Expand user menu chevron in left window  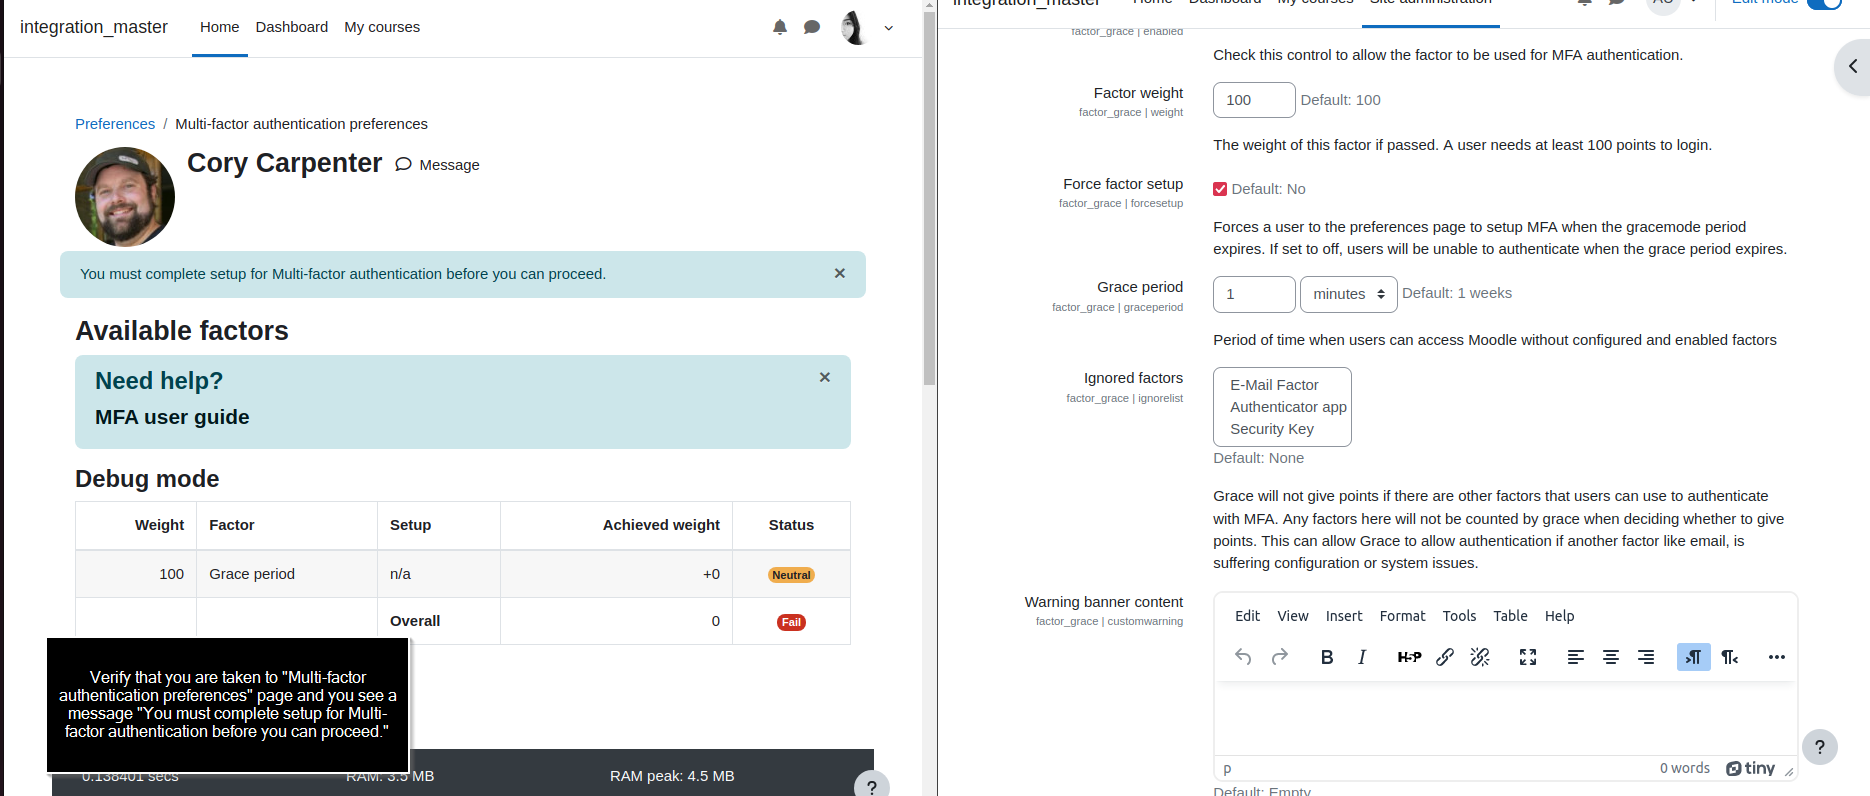pos(888,28)
